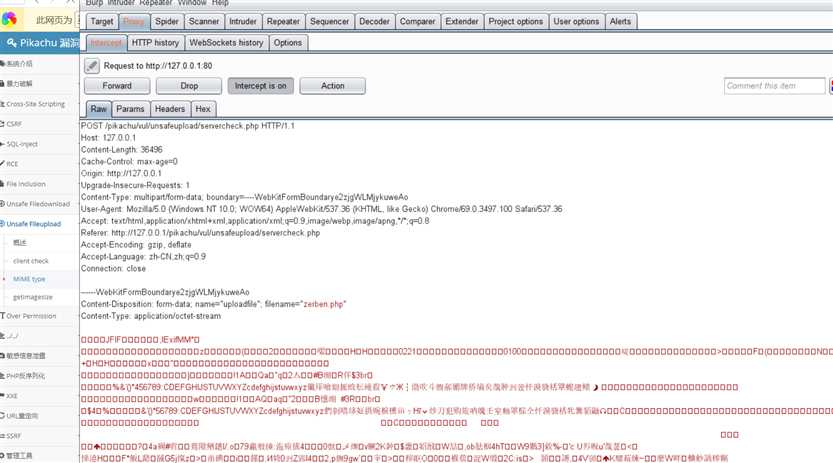Click the key icon next to Pikachu title
This screenshot has width=833, height=463.
(x=11, y=42)
